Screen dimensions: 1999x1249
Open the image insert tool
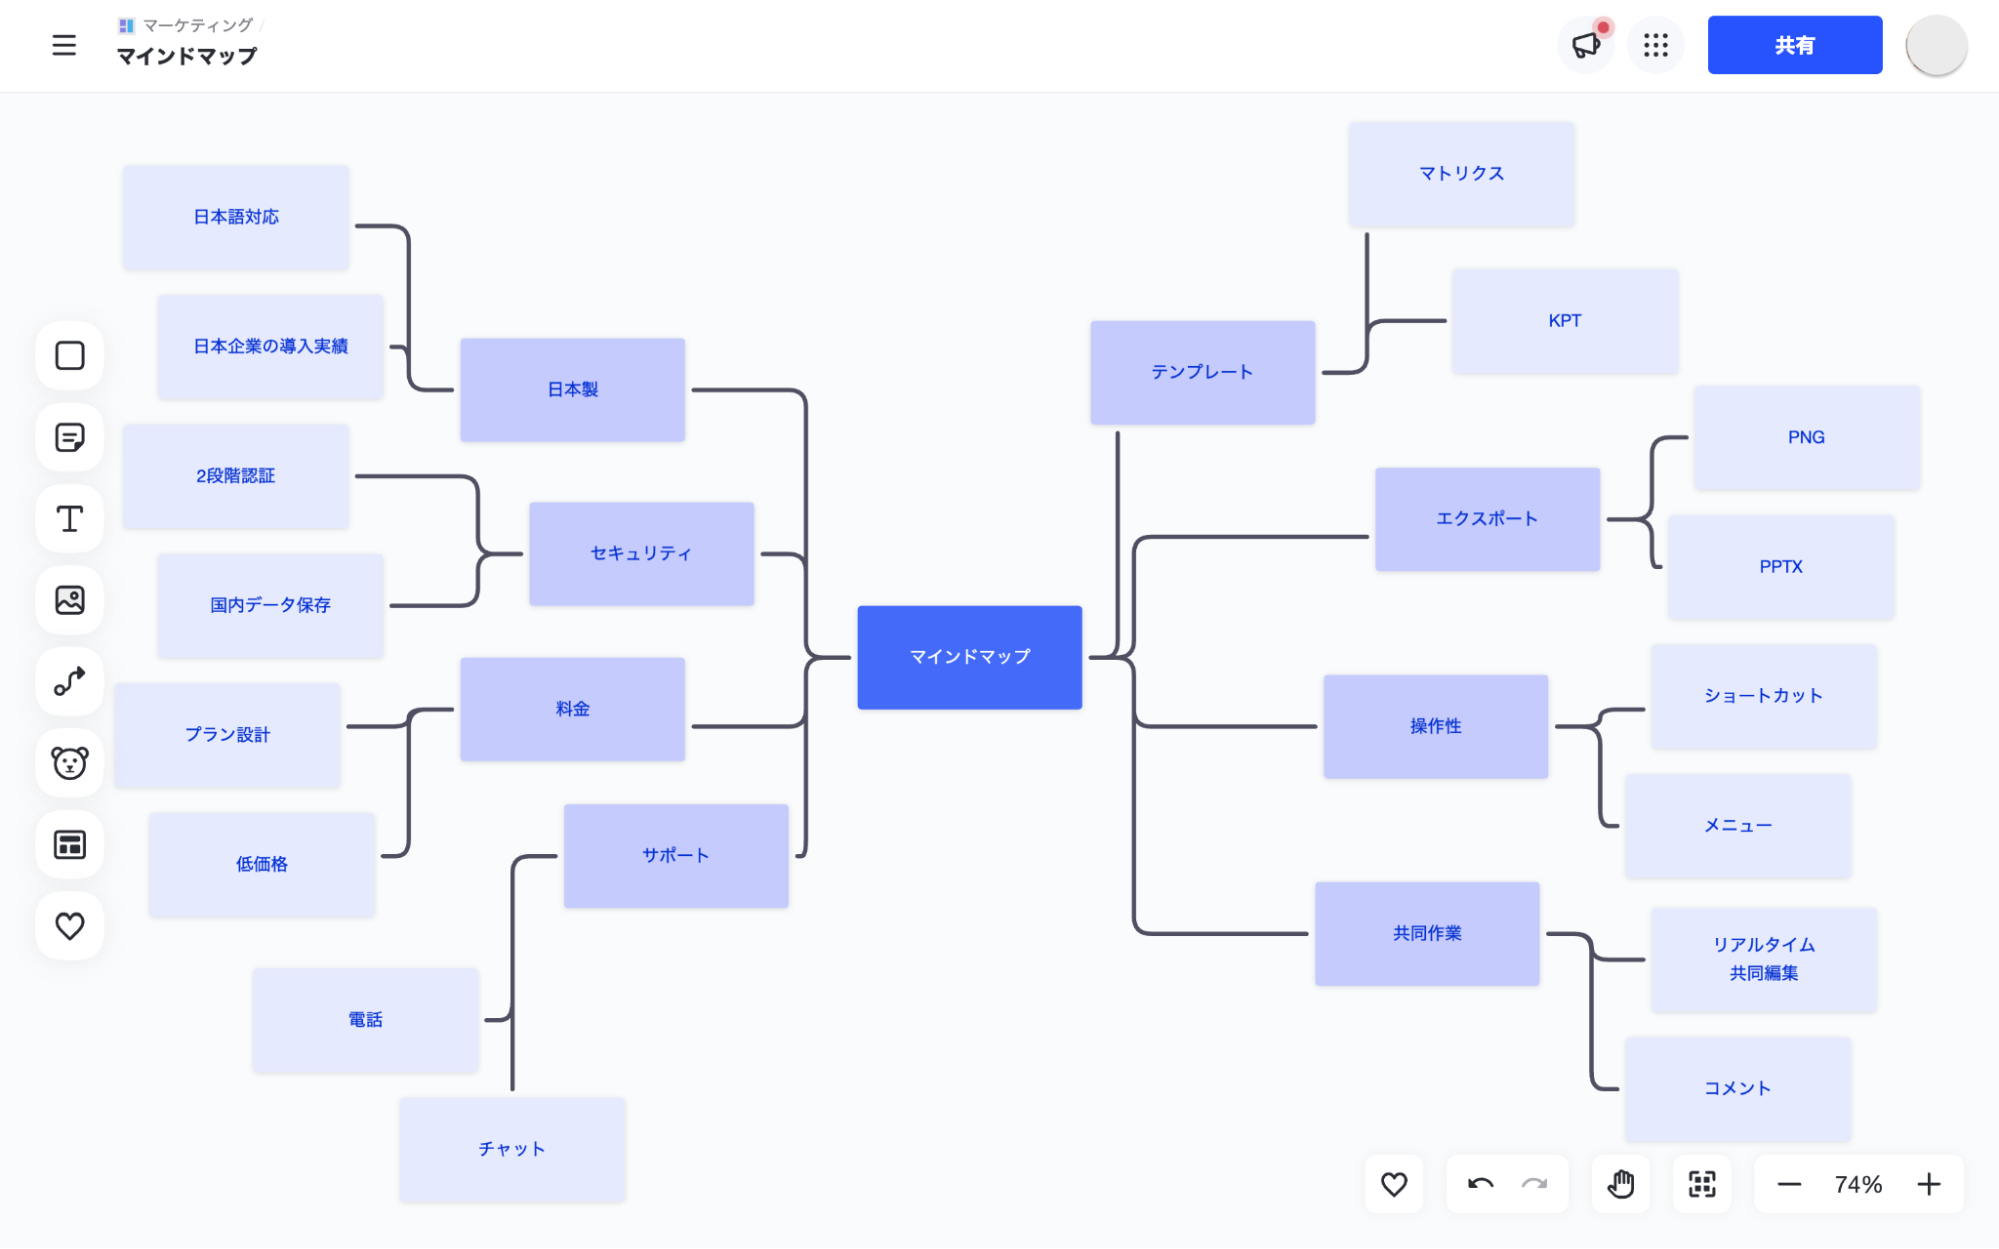70,600
